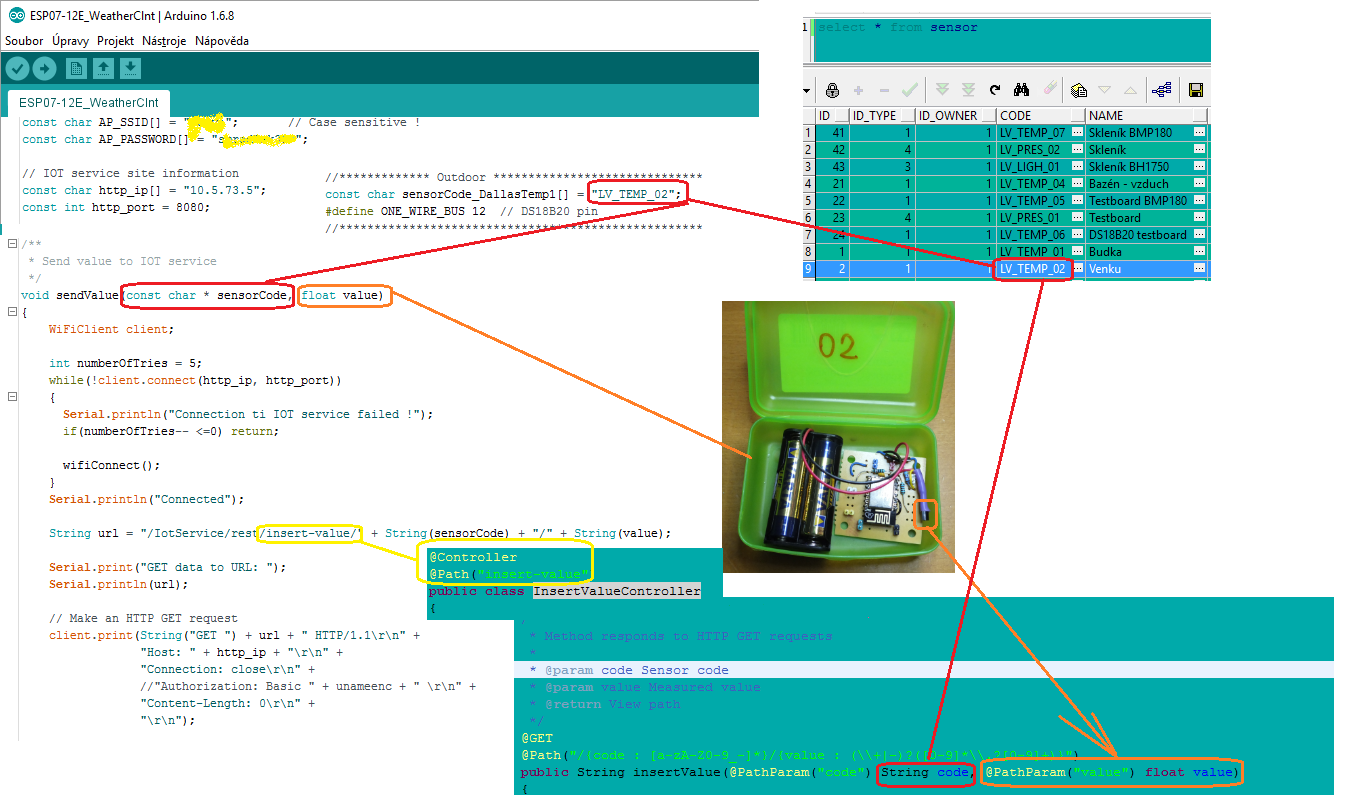Select row number 9 in the results grid
The width and height of the screenshot is (1345, 812).
808,268
